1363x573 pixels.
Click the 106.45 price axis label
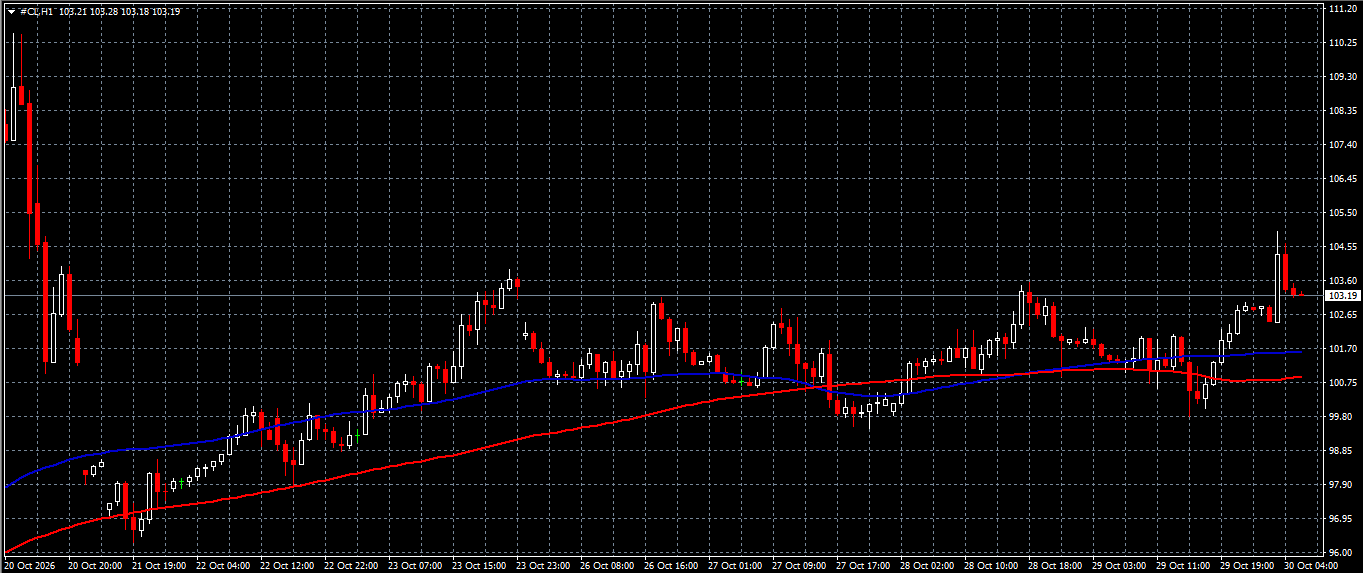pyautogui.click(x=1341, y=178)
